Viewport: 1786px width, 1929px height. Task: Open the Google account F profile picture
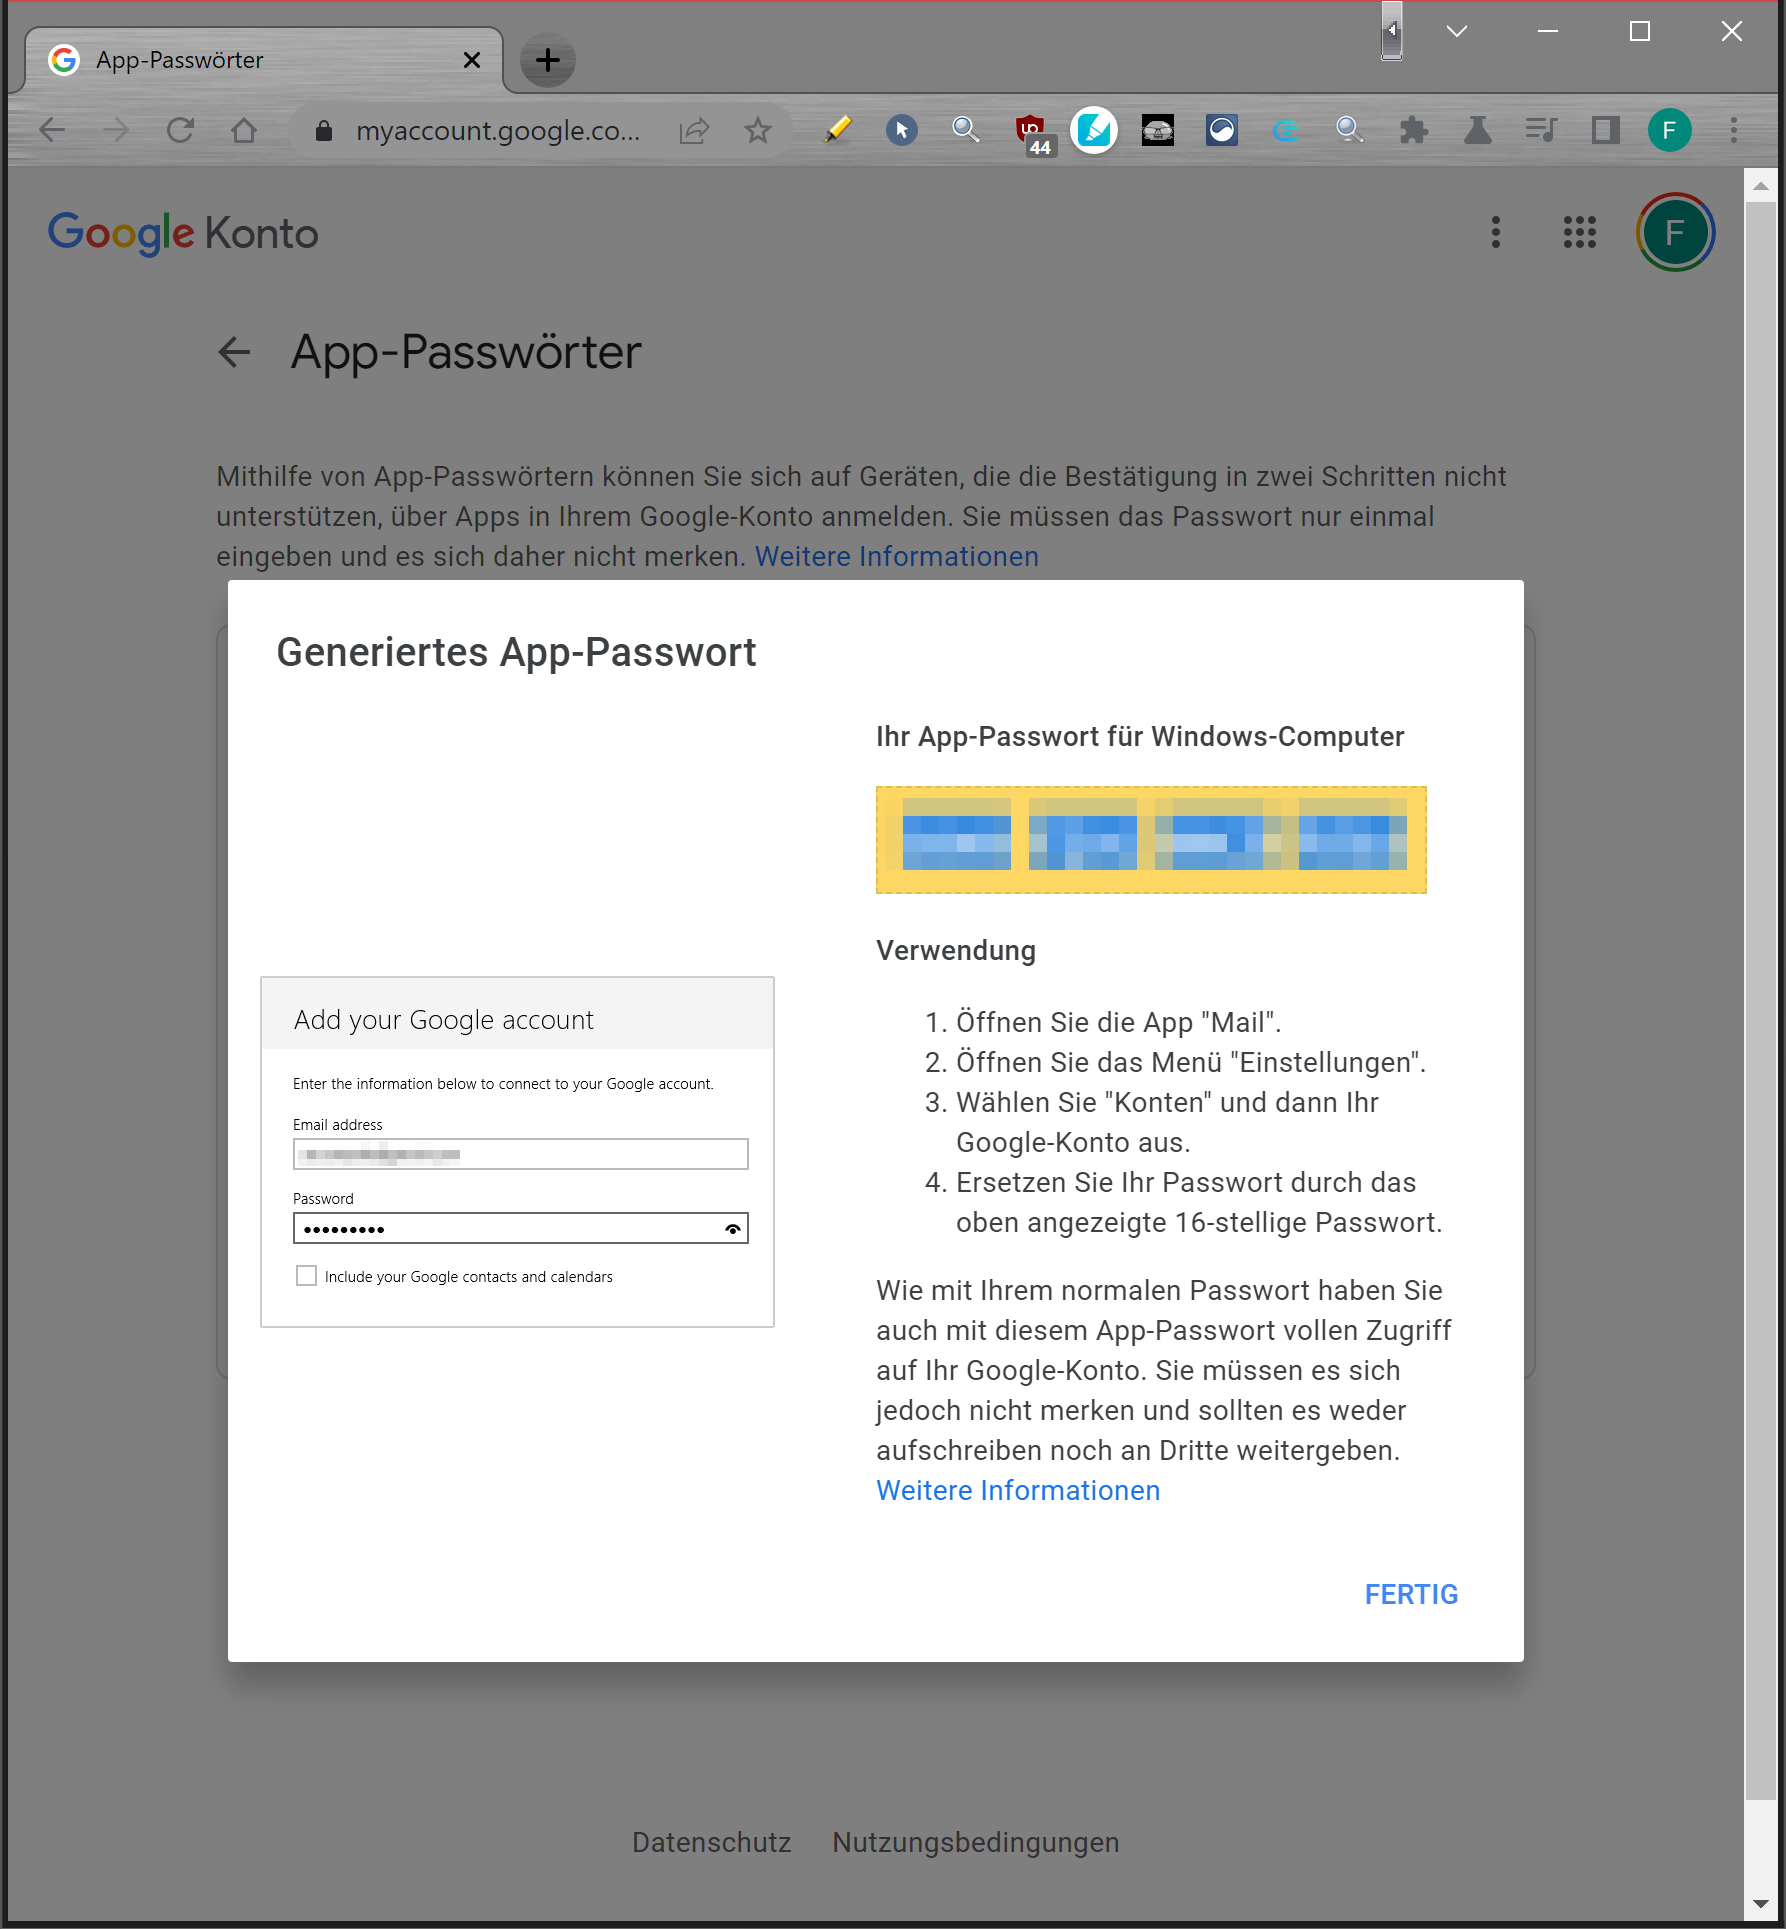(x=1676, y=232)
